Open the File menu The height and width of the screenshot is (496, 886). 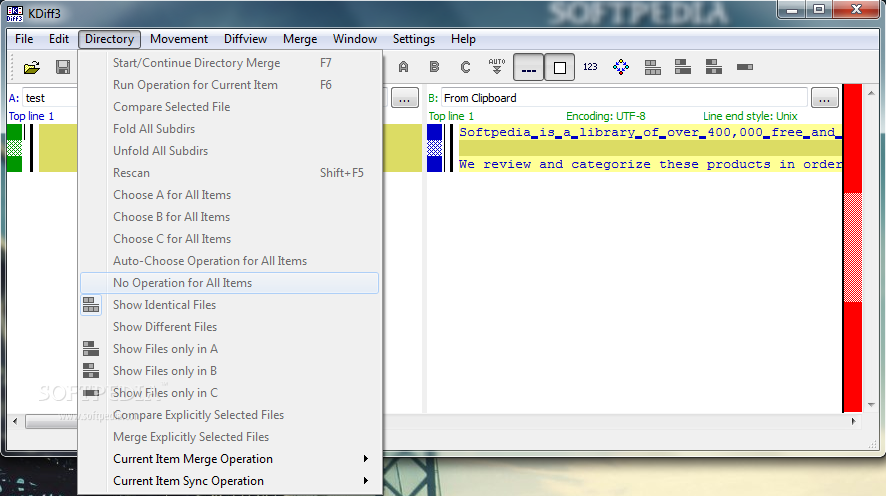tap(24, 39)
